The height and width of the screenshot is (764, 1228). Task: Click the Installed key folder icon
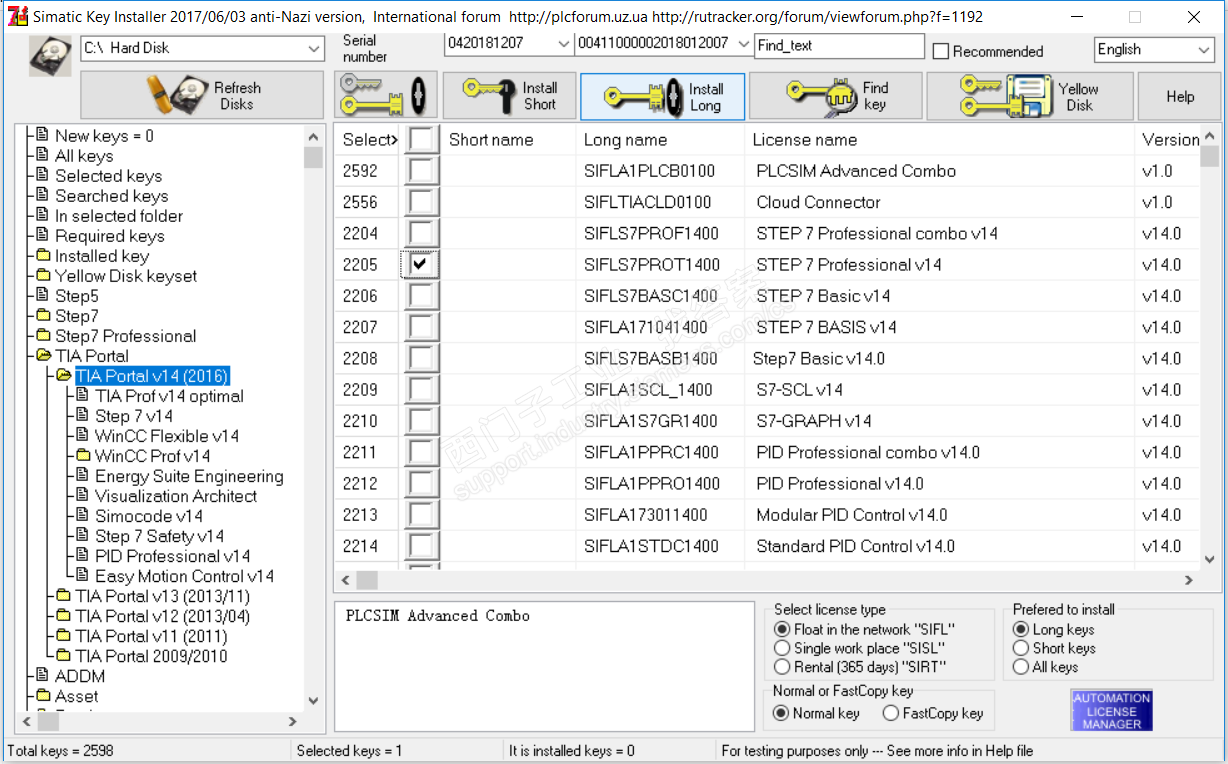click(44, 256)
